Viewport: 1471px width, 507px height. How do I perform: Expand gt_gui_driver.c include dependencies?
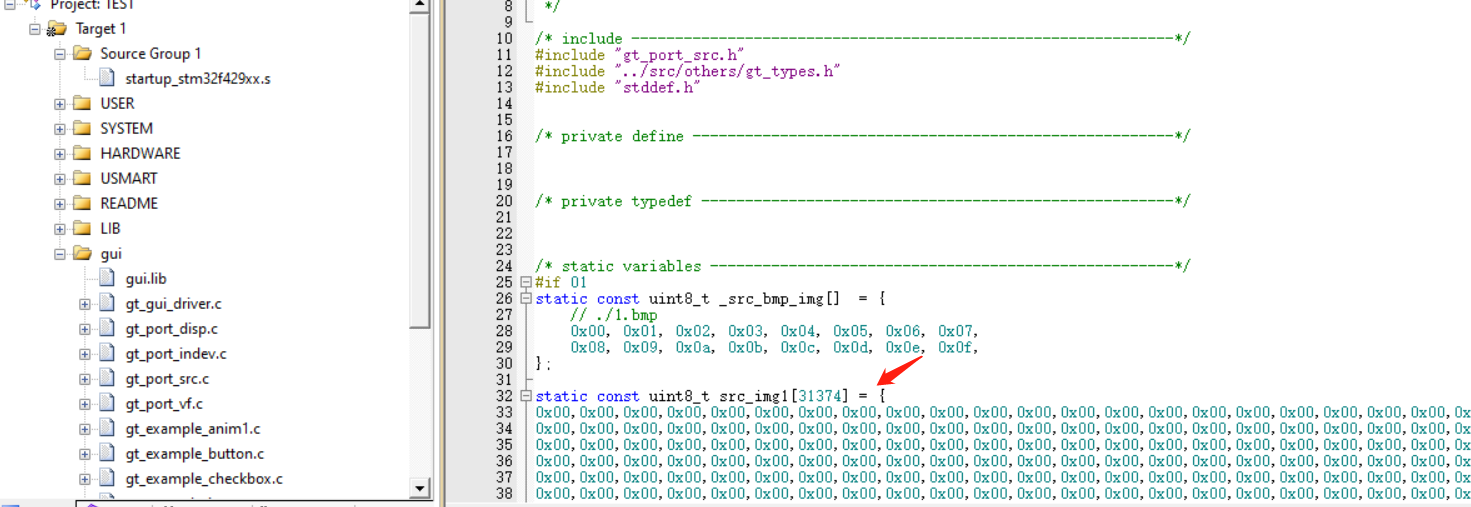tap(85, 304)
